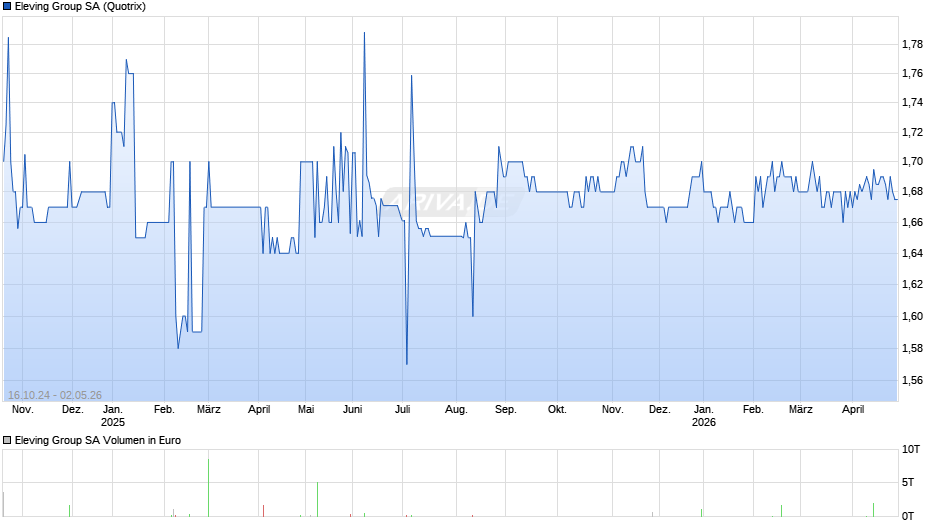Click the highest price peak in June 2025
Viewport: 940px width, 526px height.
(x=364, y=33)
